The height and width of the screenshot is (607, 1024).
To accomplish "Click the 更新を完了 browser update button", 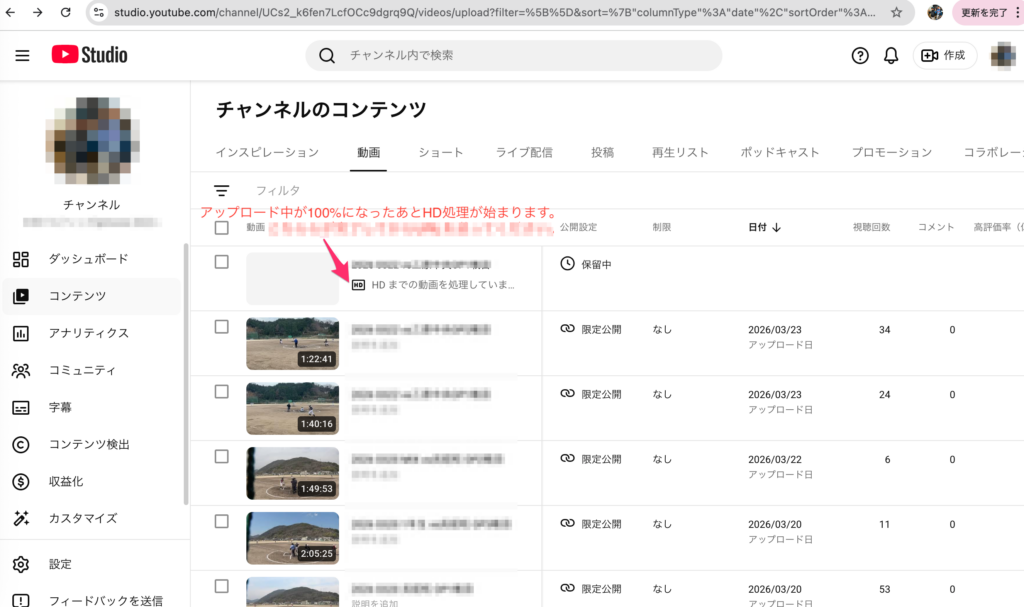I will pyautogui.click(x=985, y=13).
